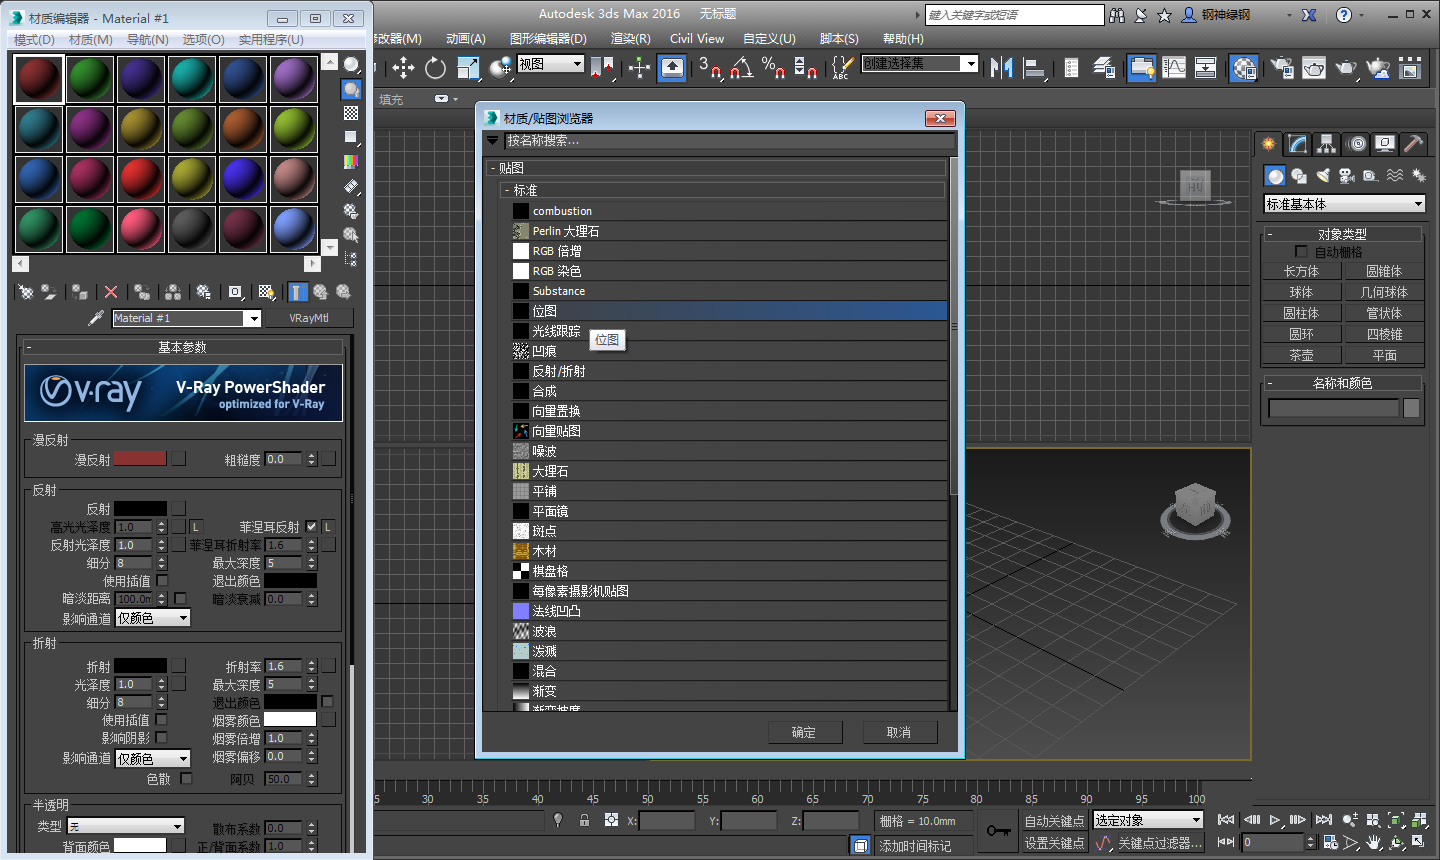The height and width of the screenshot is (860, 1440).
Task: Click the 自动关键点 button
Action: tap(1054, 820)
